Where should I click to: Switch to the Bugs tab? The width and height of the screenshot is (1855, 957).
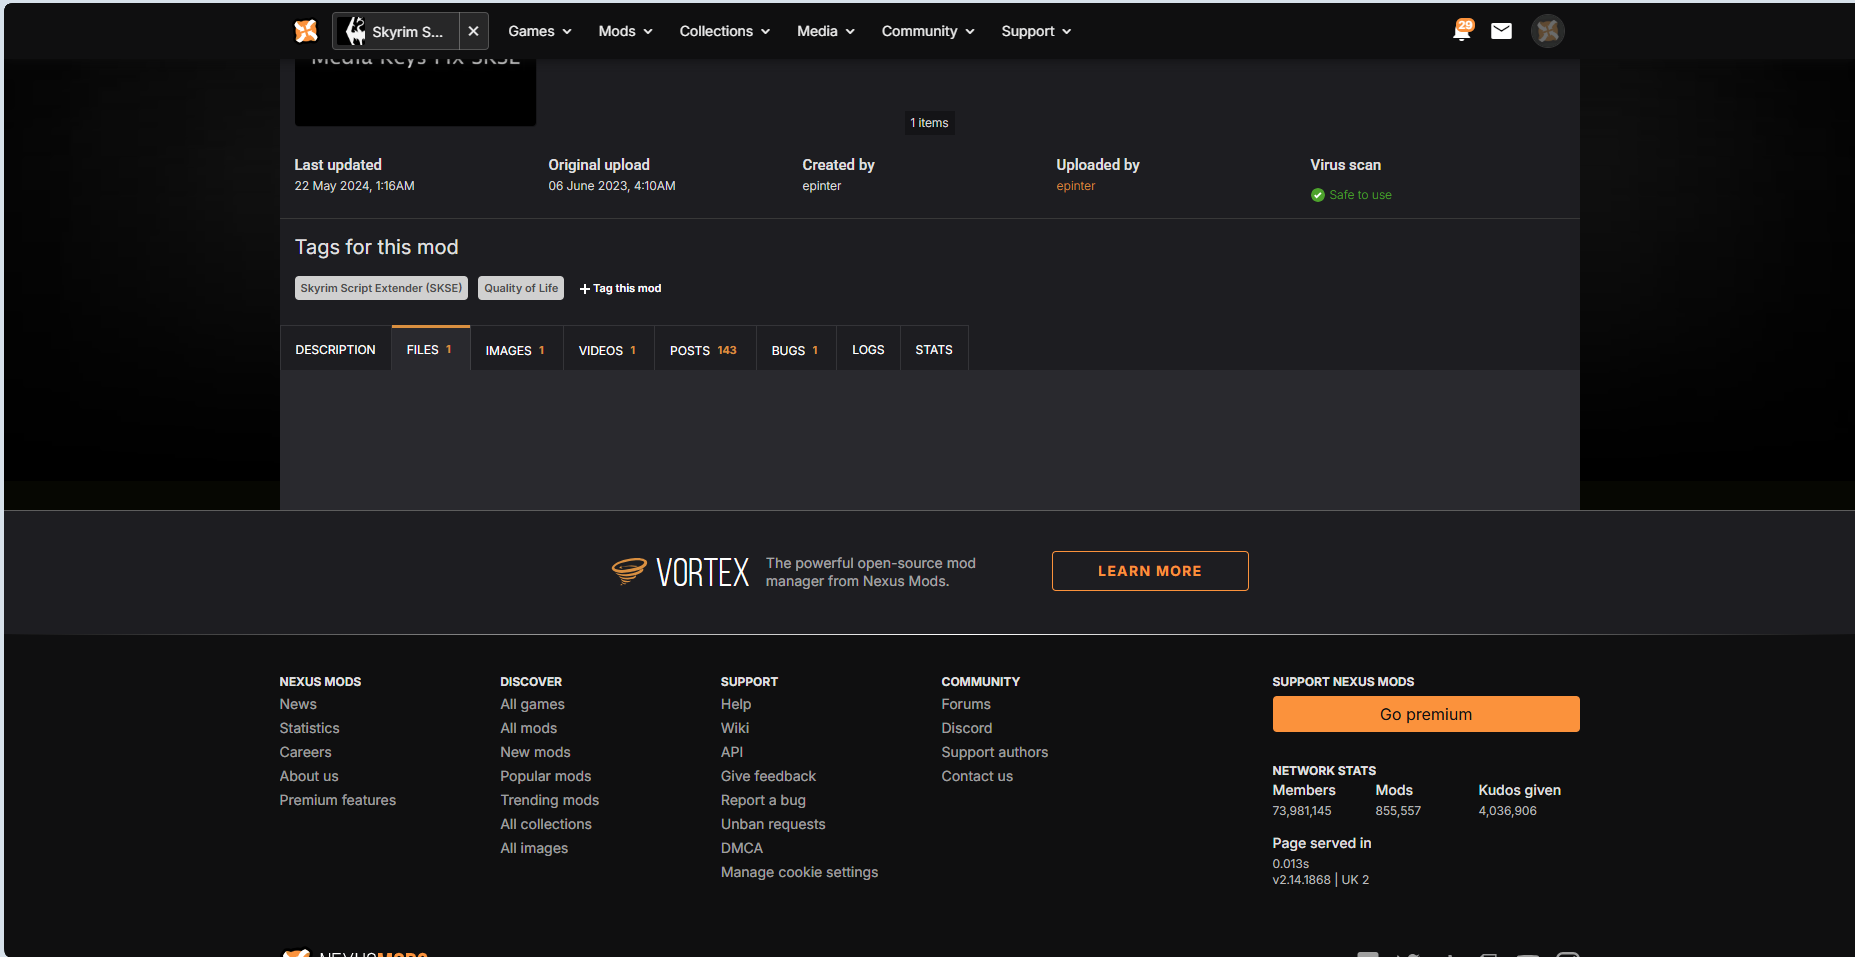click(796, 350)
